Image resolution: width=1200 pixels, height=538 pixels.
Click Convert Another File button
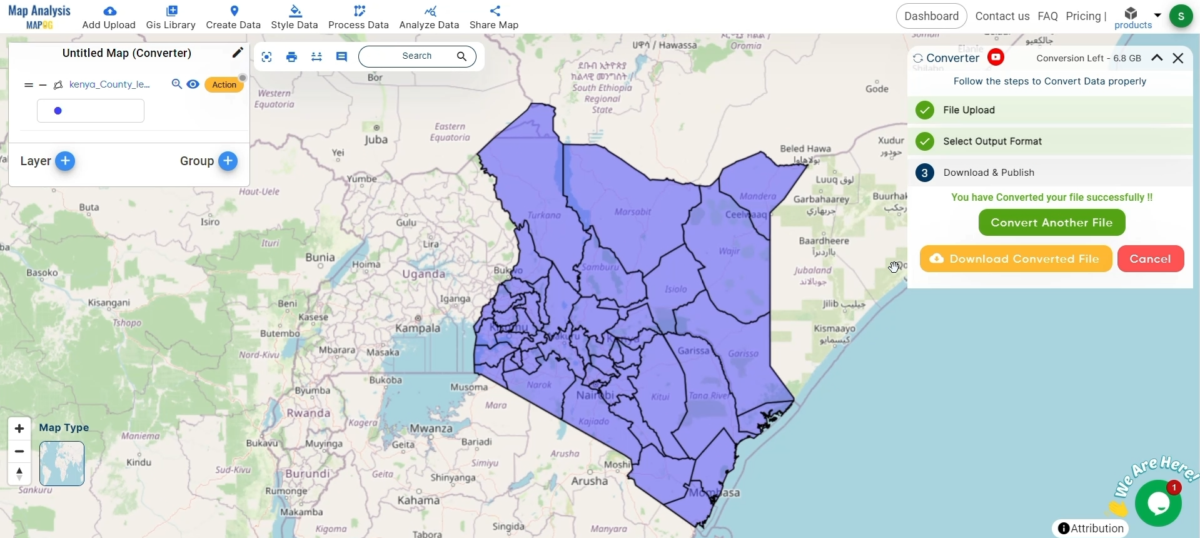[x=1051, y=223]
